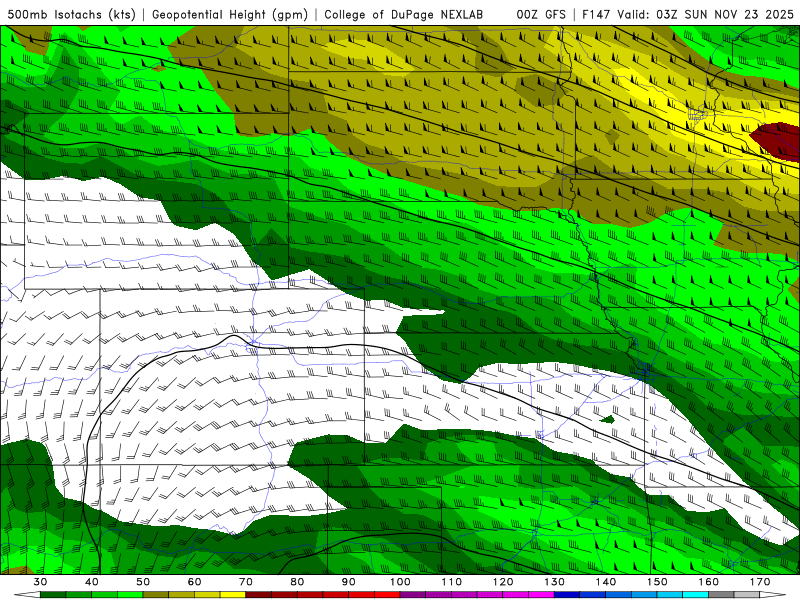Click the '00Z GFS' model run label

(x=541, y=14)
